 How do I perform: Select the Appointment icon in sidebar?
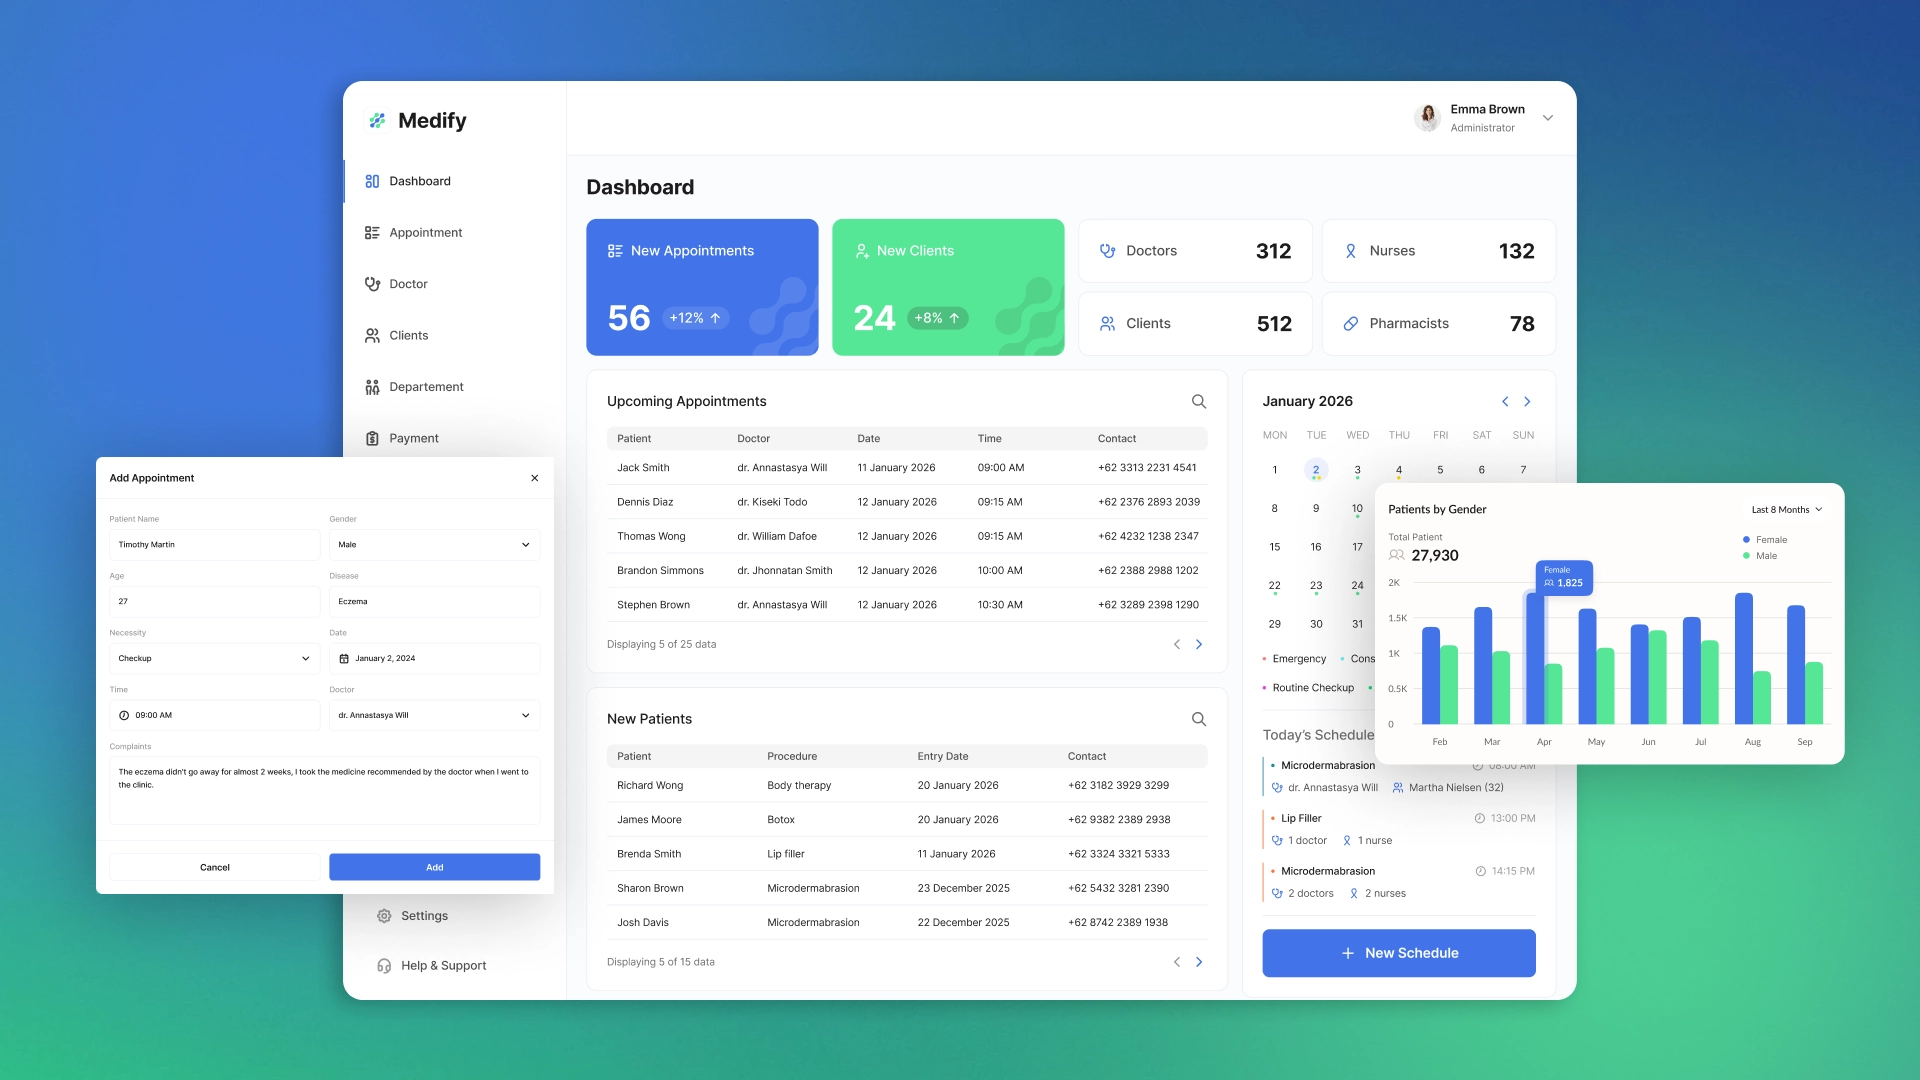[x=371, y=232]
